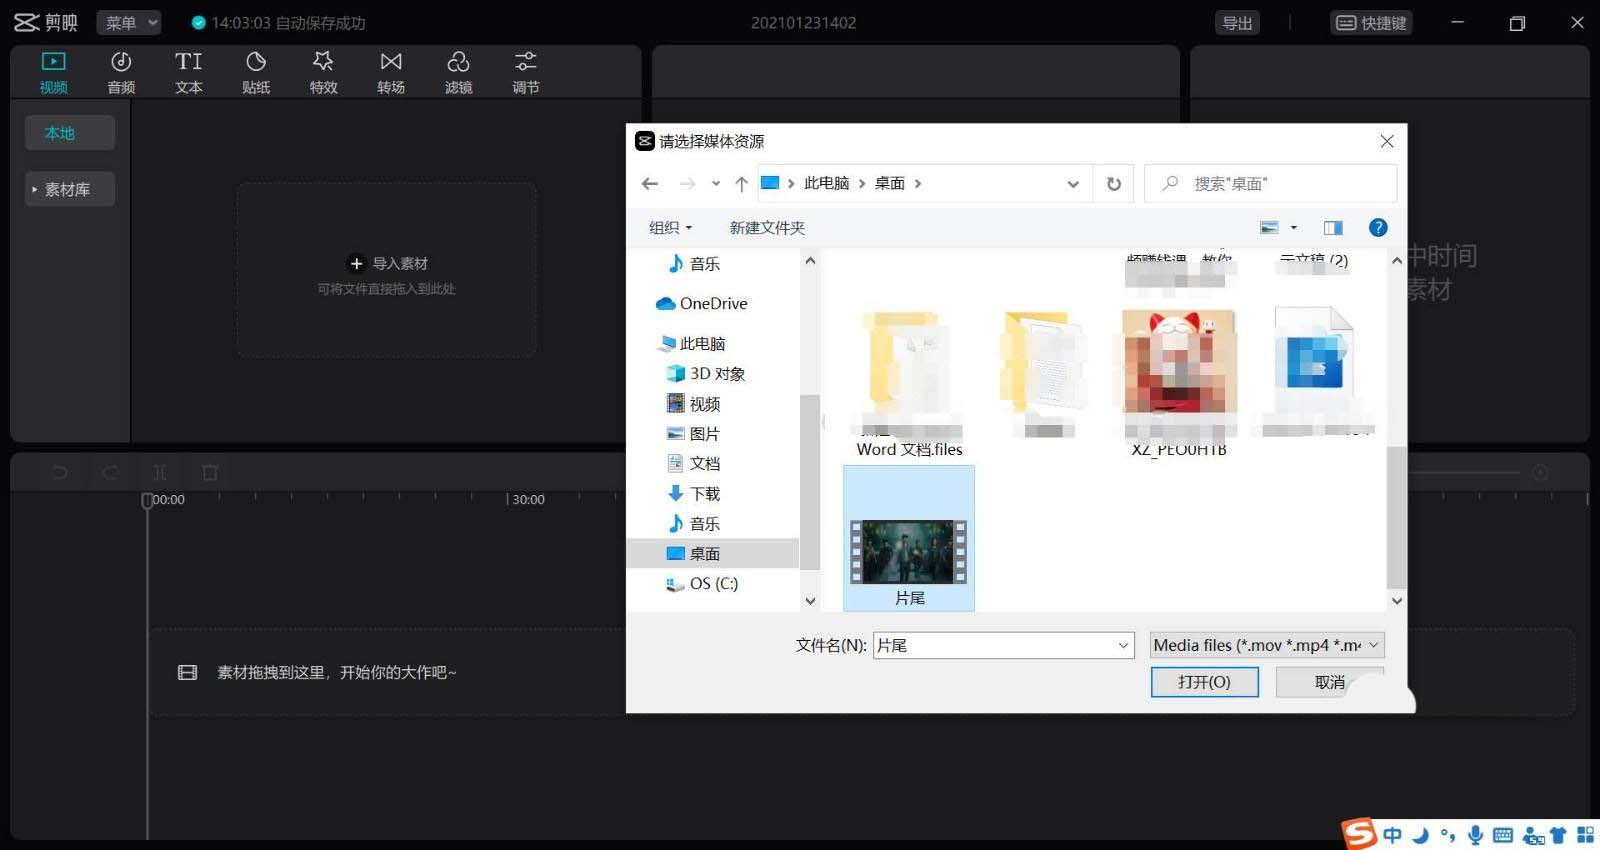This screenshot has width=1600, height=850.
Task: Open the 文本 text tab
Action: click(x=188, y=73)
